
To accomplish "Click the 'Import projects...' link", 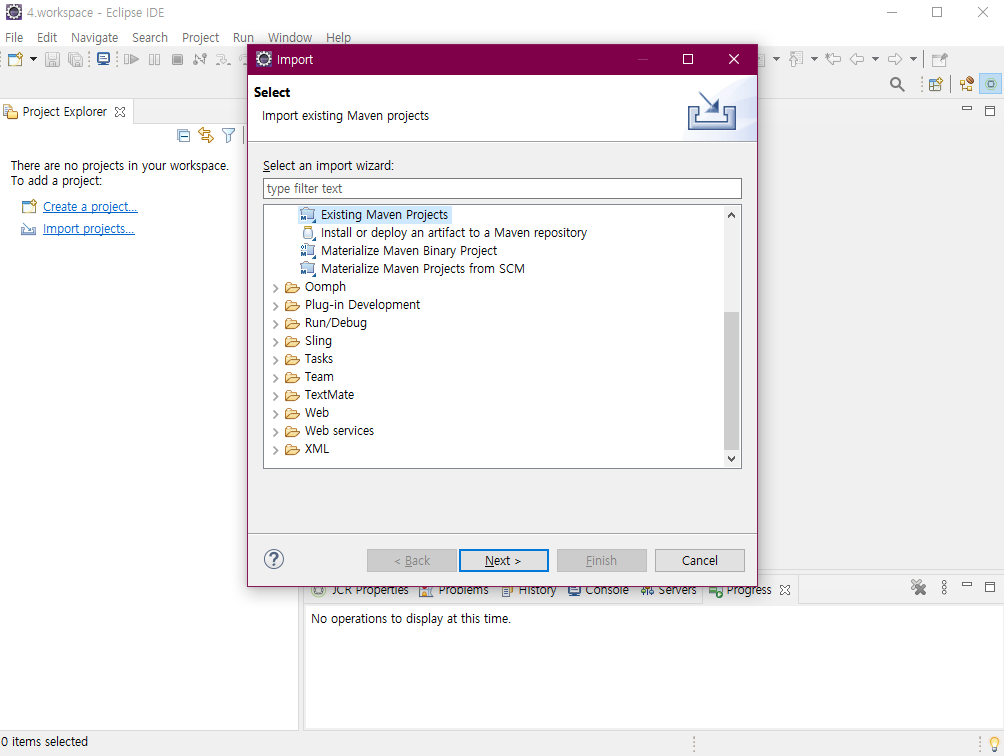I will click(88, 229).
